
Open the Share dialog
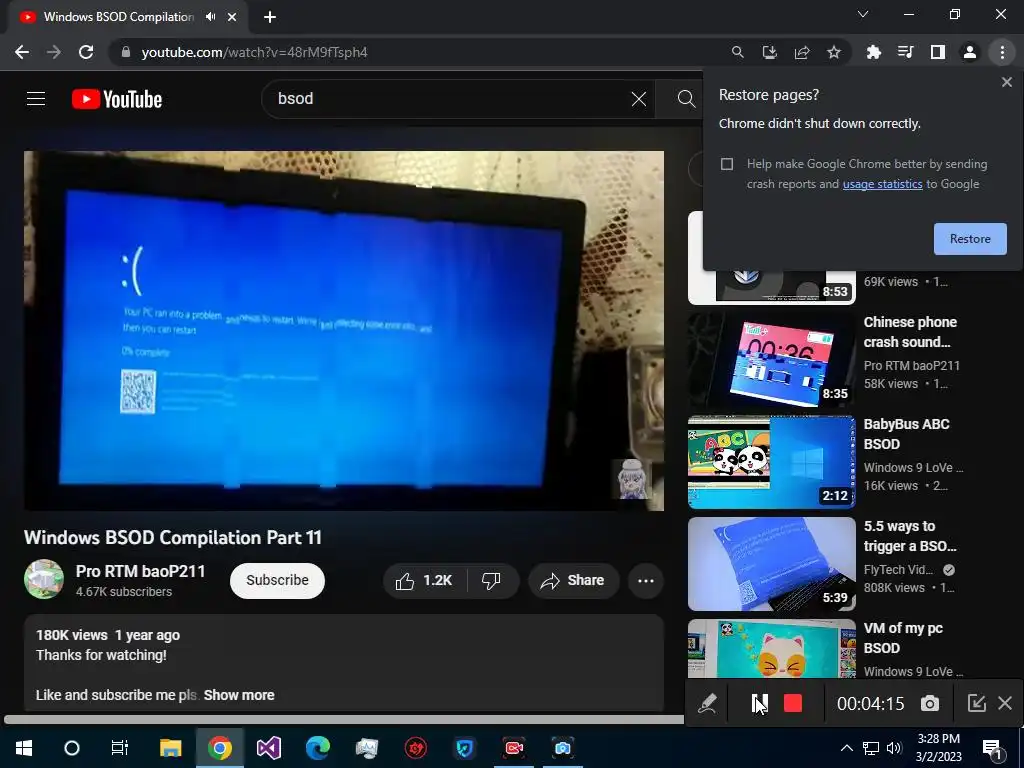pyautogui.click(x=573, y=581)
